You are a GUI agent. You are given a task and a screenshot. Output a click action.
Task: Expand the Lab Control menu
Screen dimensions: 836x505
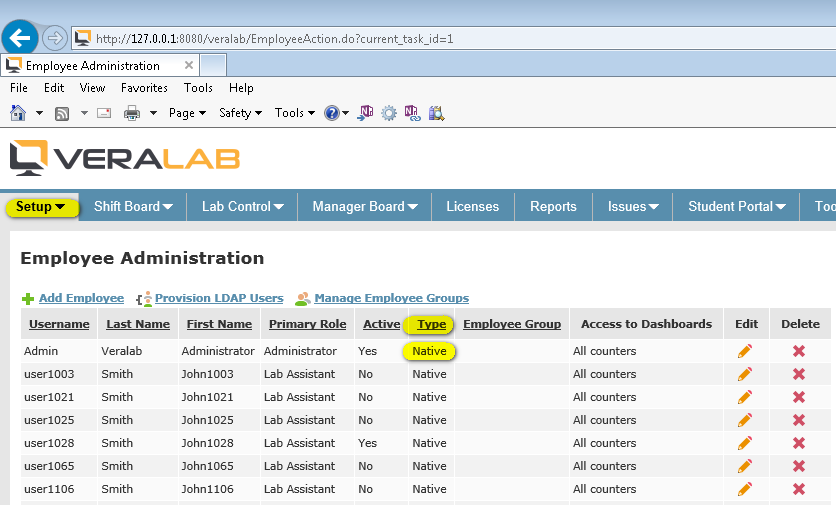tap(242, 206)
